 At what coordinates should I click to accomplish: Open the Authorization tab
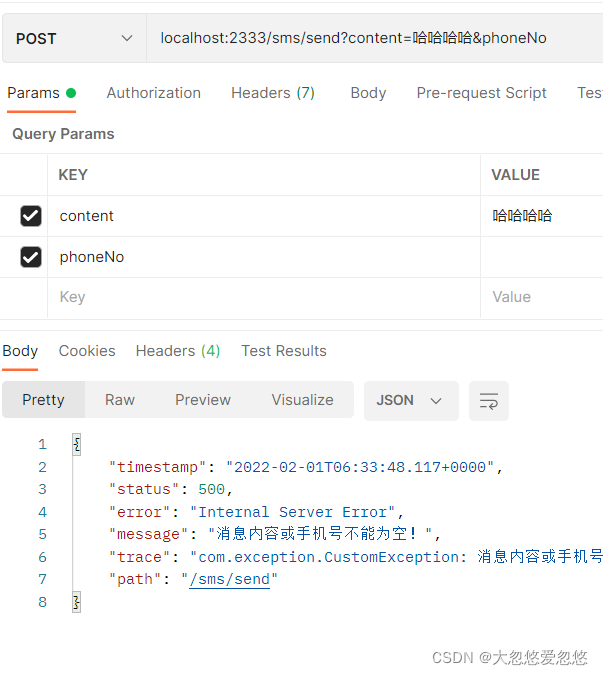pos(154,93)
